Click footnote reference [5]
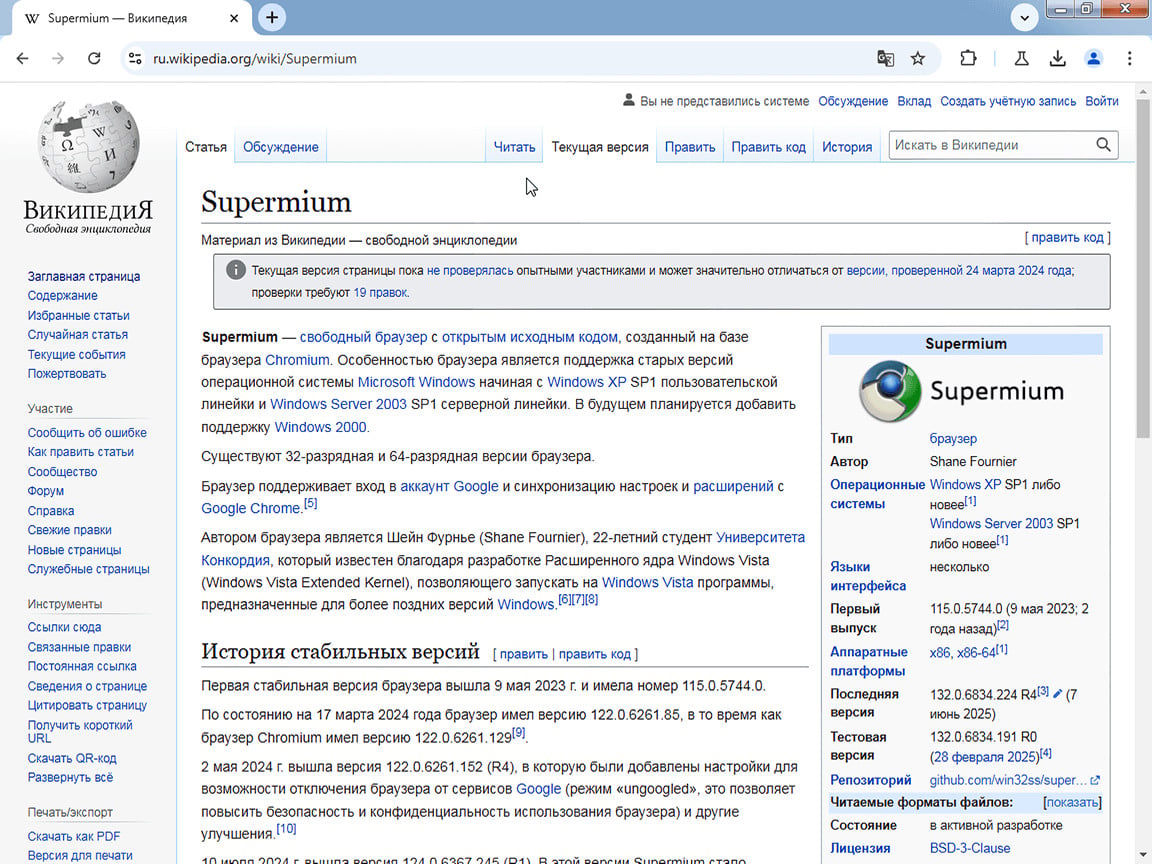The height and width of the screenshot is (864, 1152). [311, 504]
